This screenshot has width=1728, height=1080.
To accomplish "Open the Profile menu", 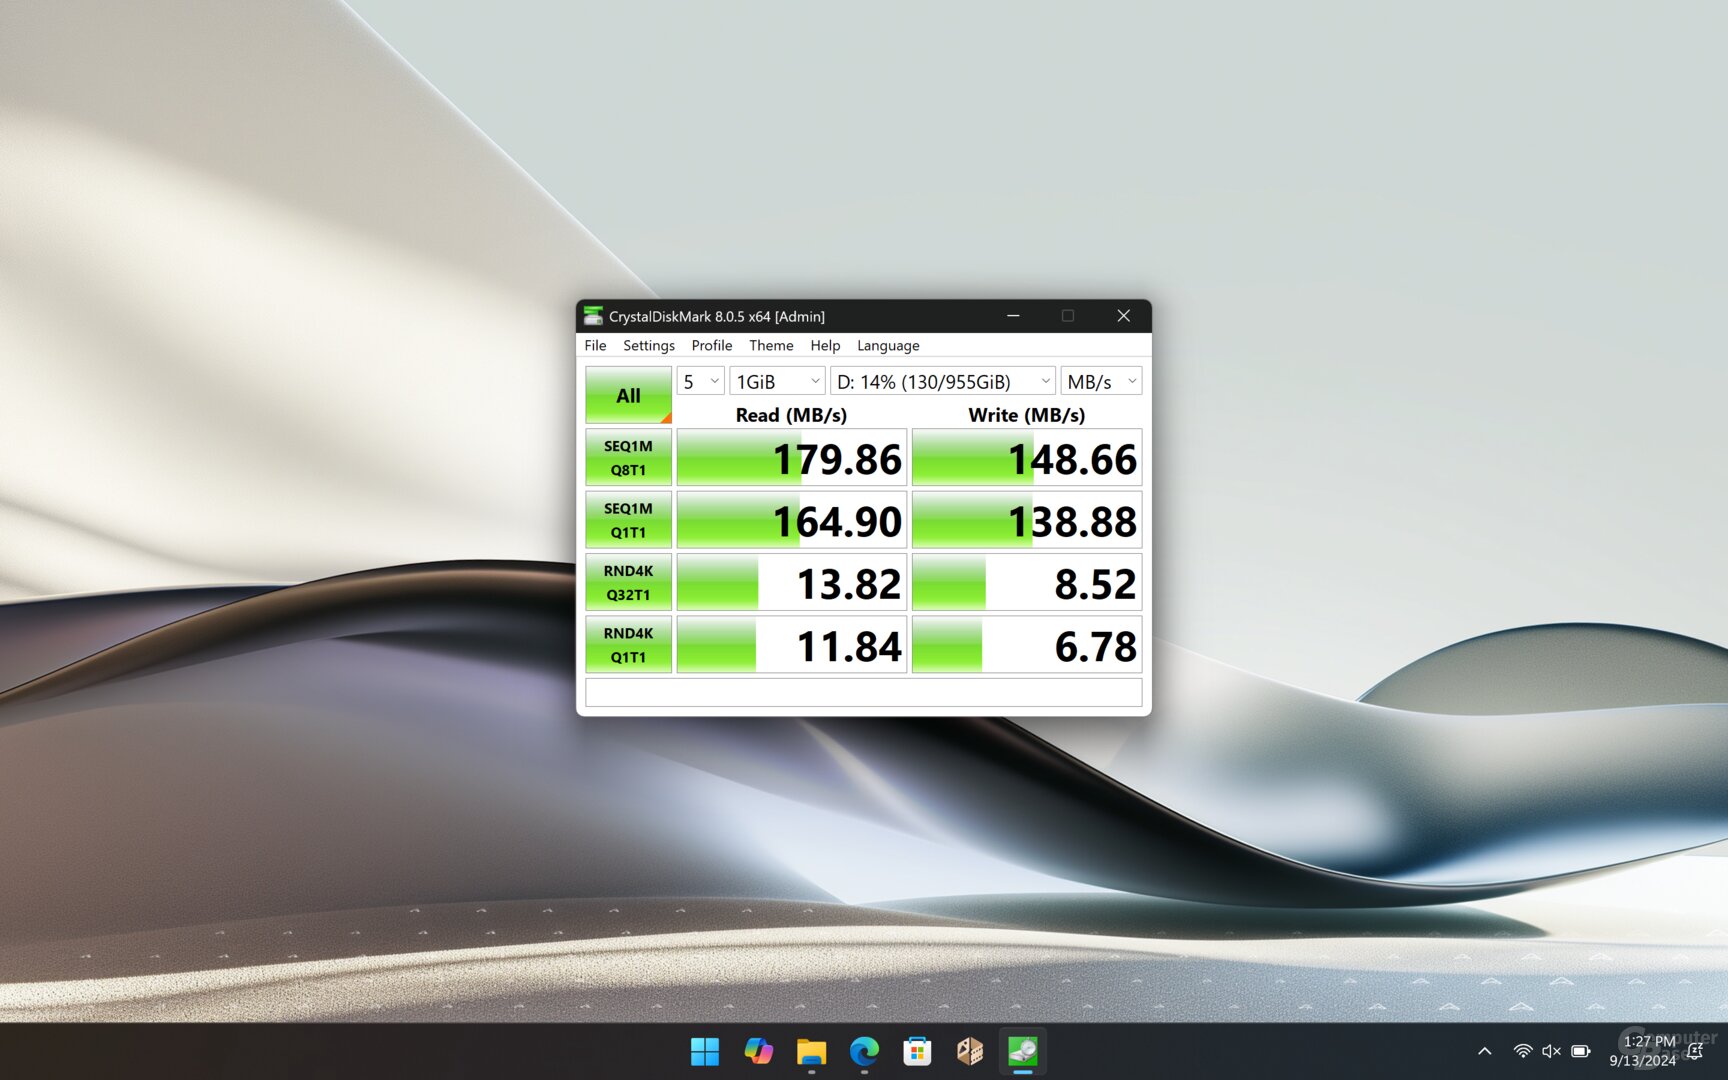I will coord(711,346).
